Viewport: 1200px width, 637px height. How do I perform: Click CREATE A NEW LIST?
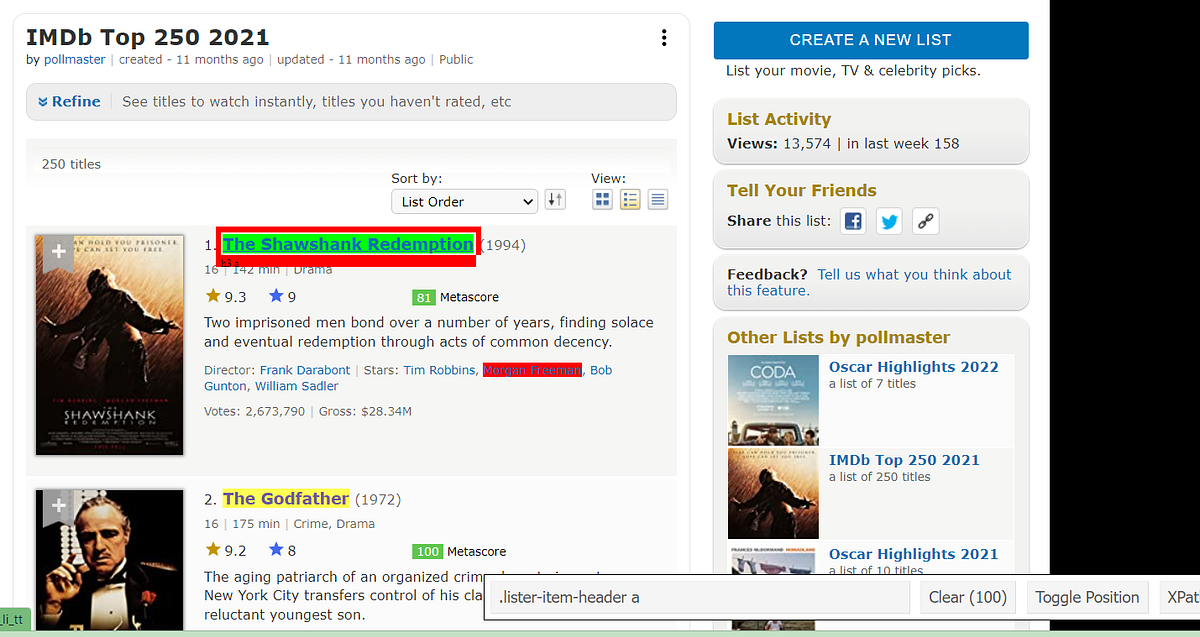coord(870,40)
